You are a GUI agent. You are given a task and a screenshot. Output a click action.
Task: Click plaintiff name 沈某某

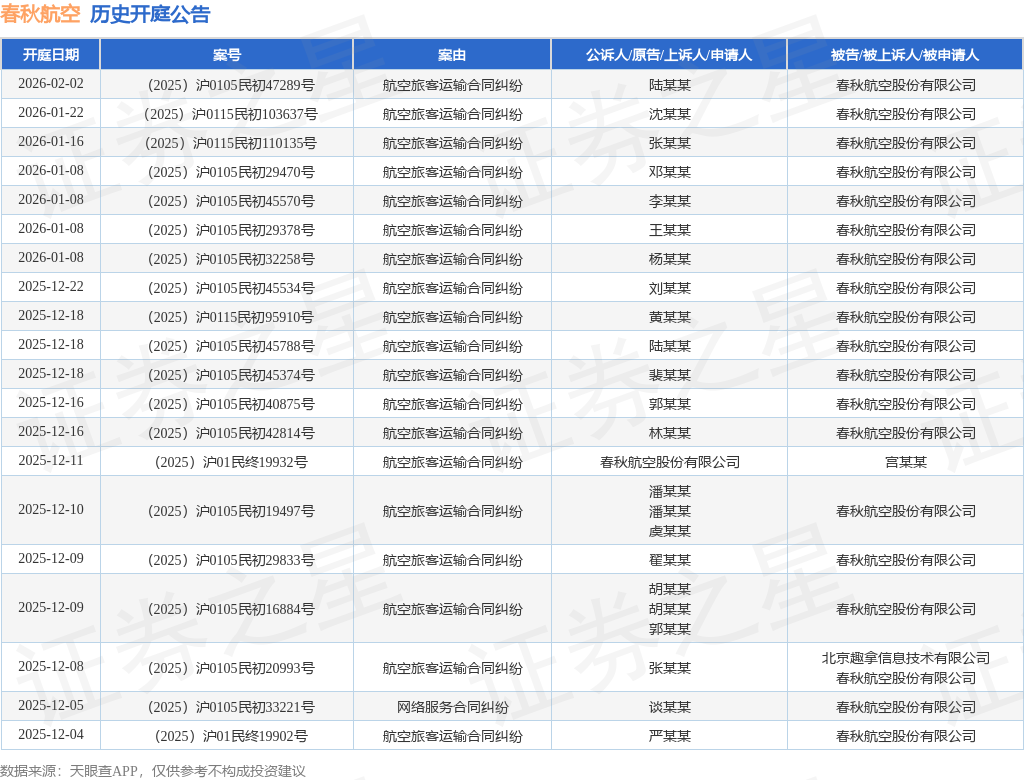pyautogui.click(x=669, y=114)
